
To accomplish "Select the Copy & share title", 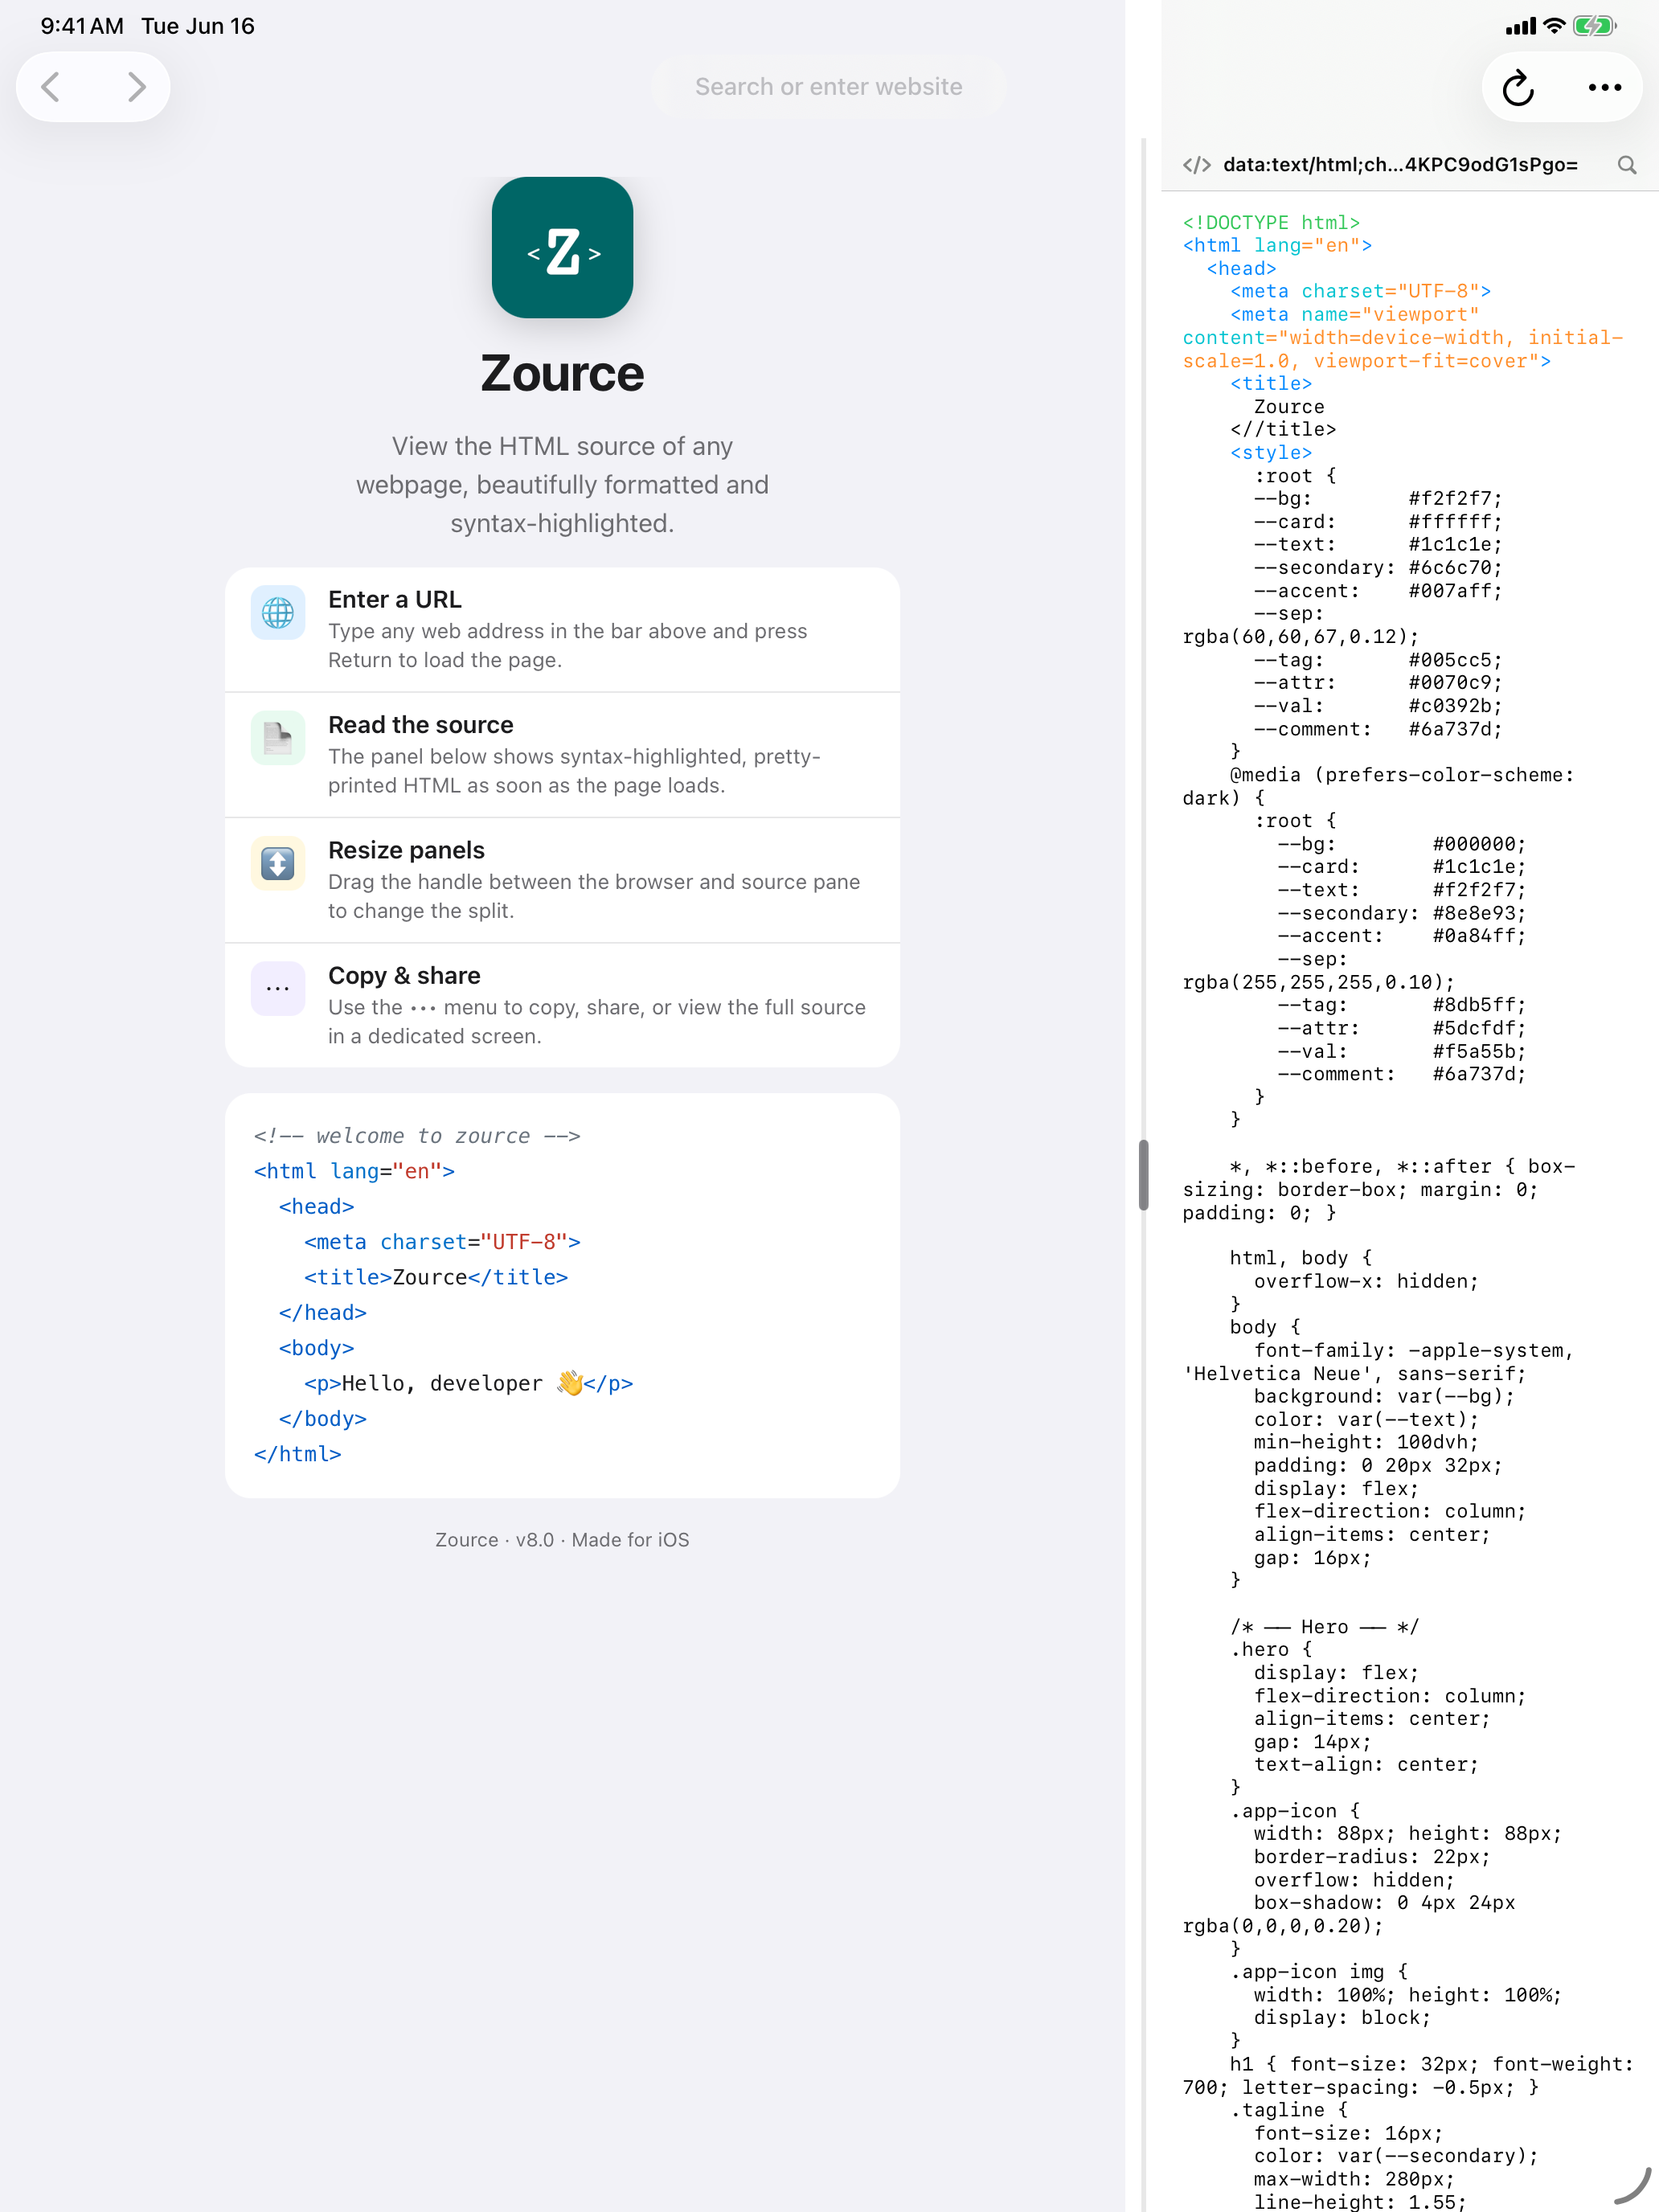I will pos(404,975).
